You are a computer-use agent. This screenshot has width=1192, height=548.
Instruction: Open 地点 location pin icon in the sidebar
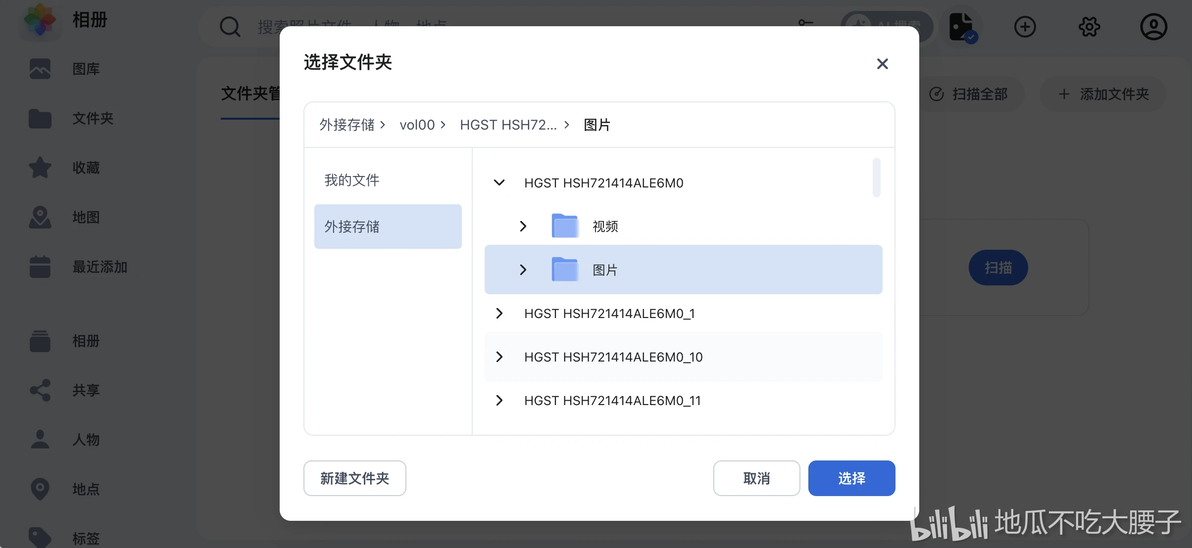click(x=40, y=489)
